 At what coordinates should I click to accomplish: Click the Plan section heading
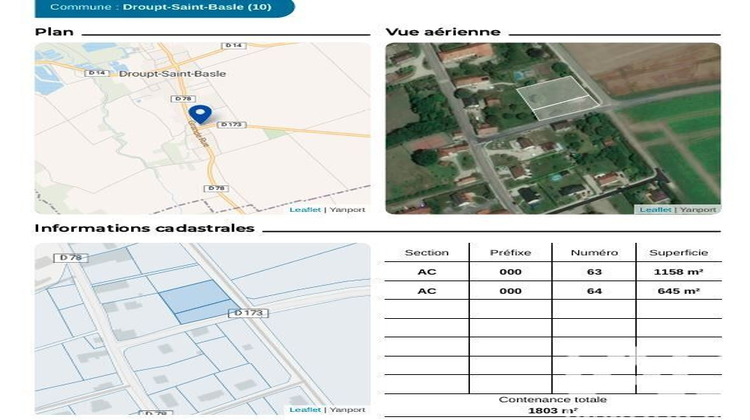(54, 32)
